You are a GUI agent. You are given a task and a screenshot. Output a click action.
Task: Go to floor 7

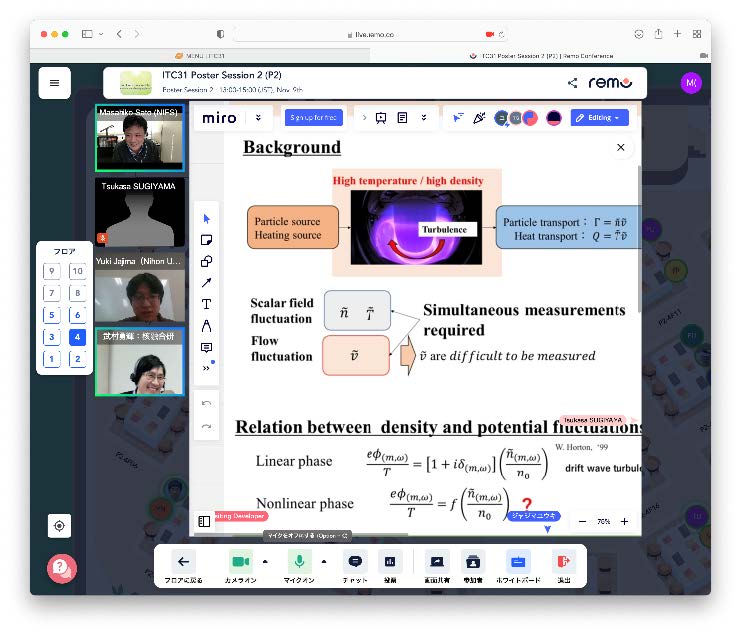[52, 293]
